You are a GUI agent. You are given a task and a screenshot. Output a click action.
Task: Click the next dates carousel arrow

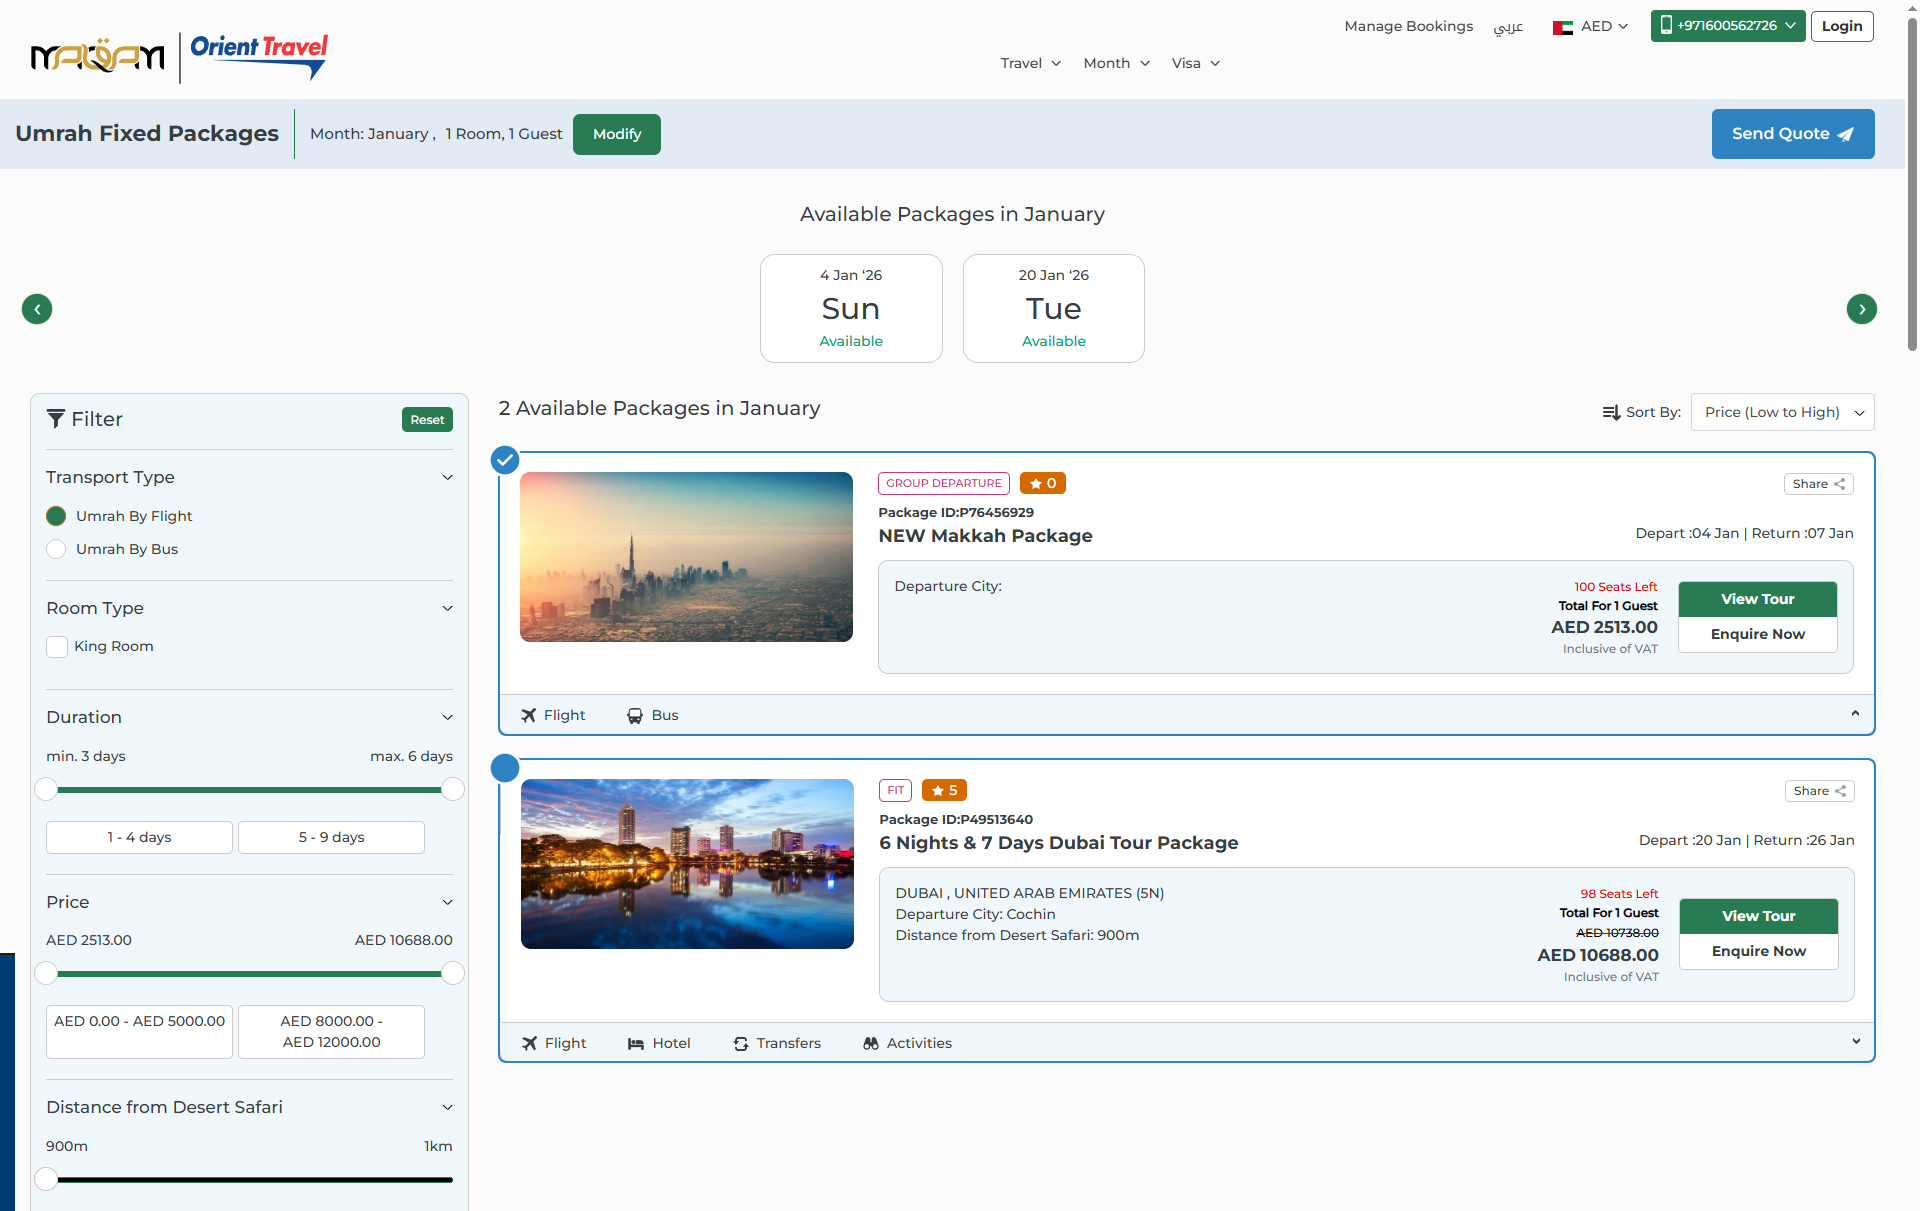[1861, 309]
